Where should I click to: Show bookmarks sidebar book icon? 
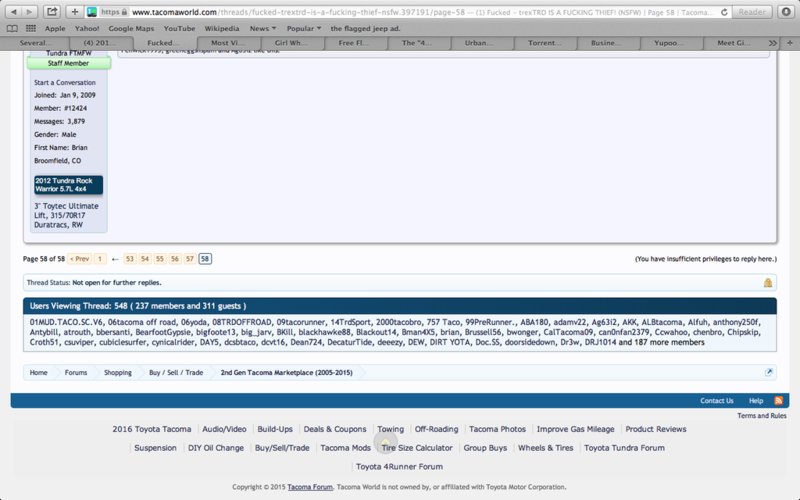tap(12, 29)
